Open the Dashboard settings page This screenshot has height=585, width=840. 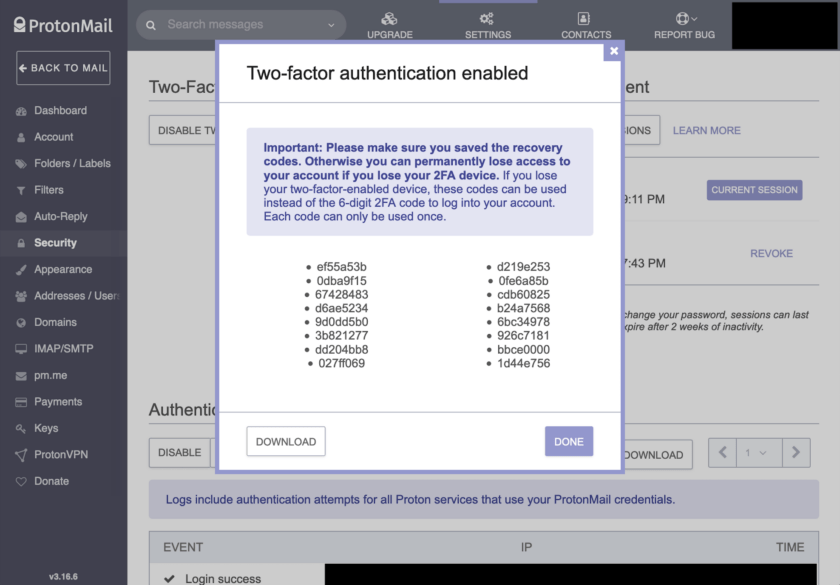61,111
